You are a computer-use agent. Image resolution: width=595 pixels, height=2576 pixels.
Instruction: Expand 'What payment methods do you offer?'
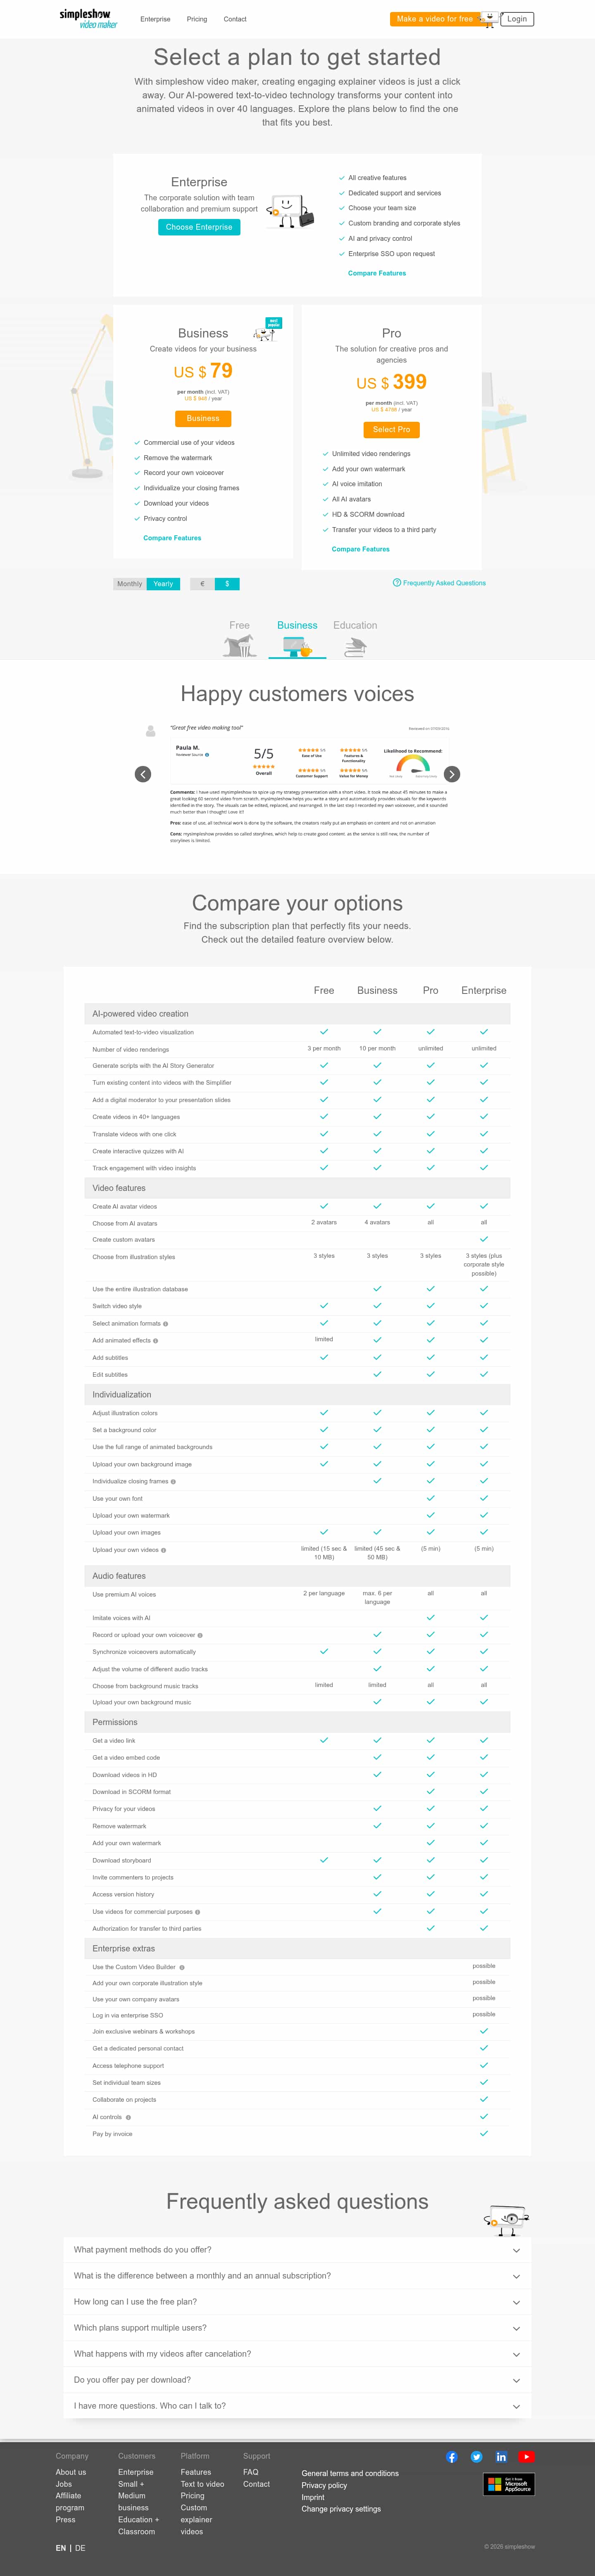click(297, 2250)
